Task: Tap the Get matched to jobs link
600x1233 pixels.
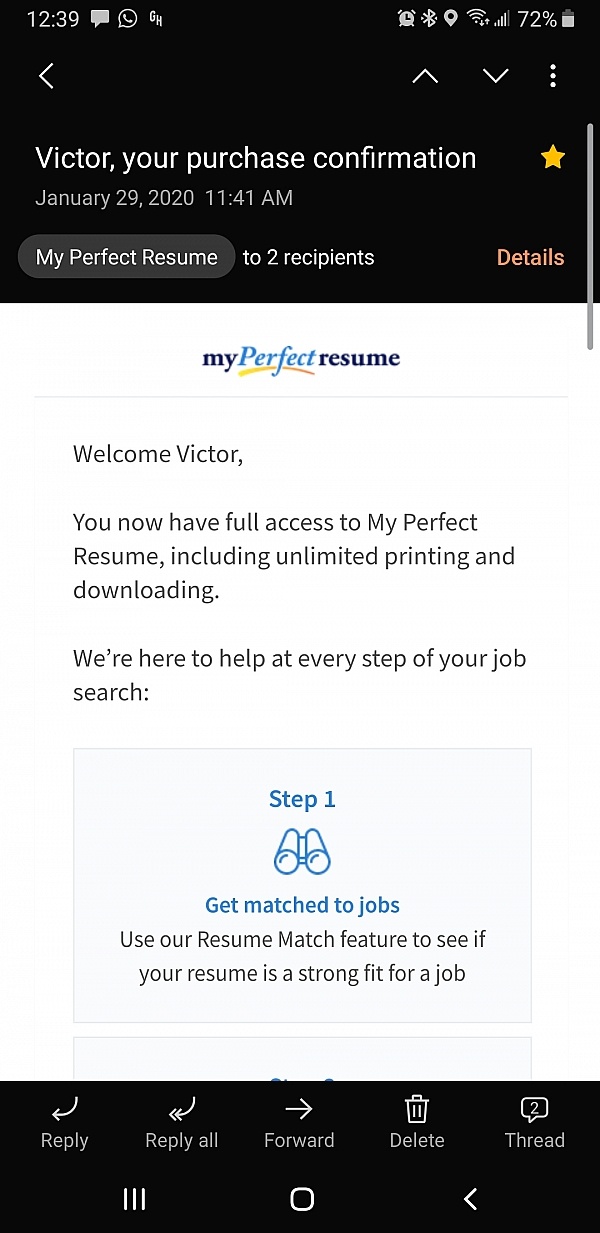Action: (x=302, y=905)
